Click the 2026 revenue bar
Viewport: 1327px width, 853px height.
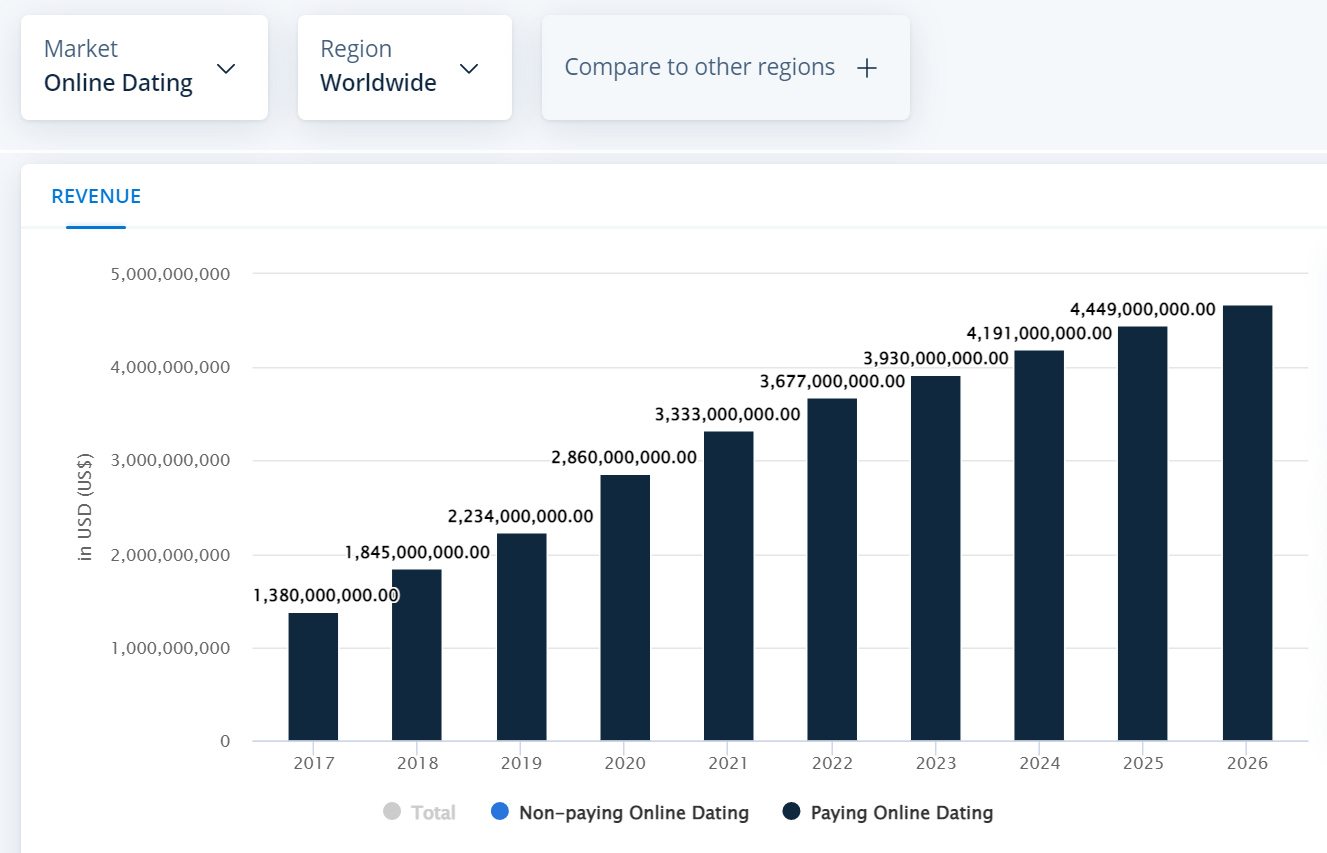click(1246, 520)
